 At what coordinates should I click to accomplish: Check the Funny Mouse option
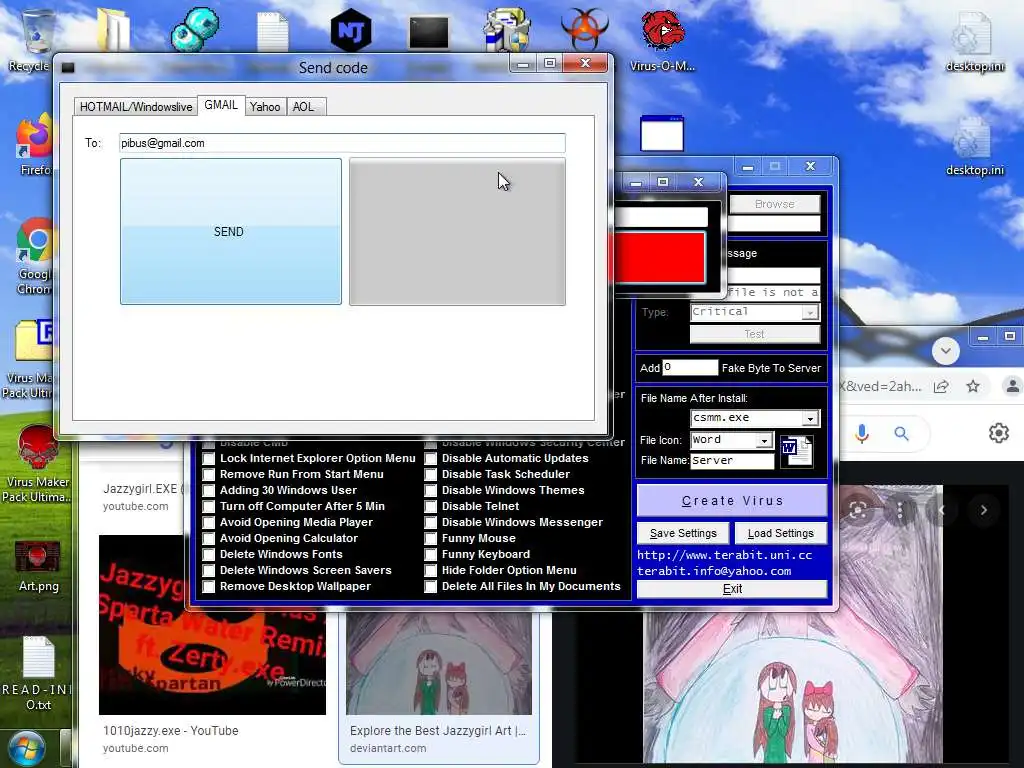(x=430, y=539)
